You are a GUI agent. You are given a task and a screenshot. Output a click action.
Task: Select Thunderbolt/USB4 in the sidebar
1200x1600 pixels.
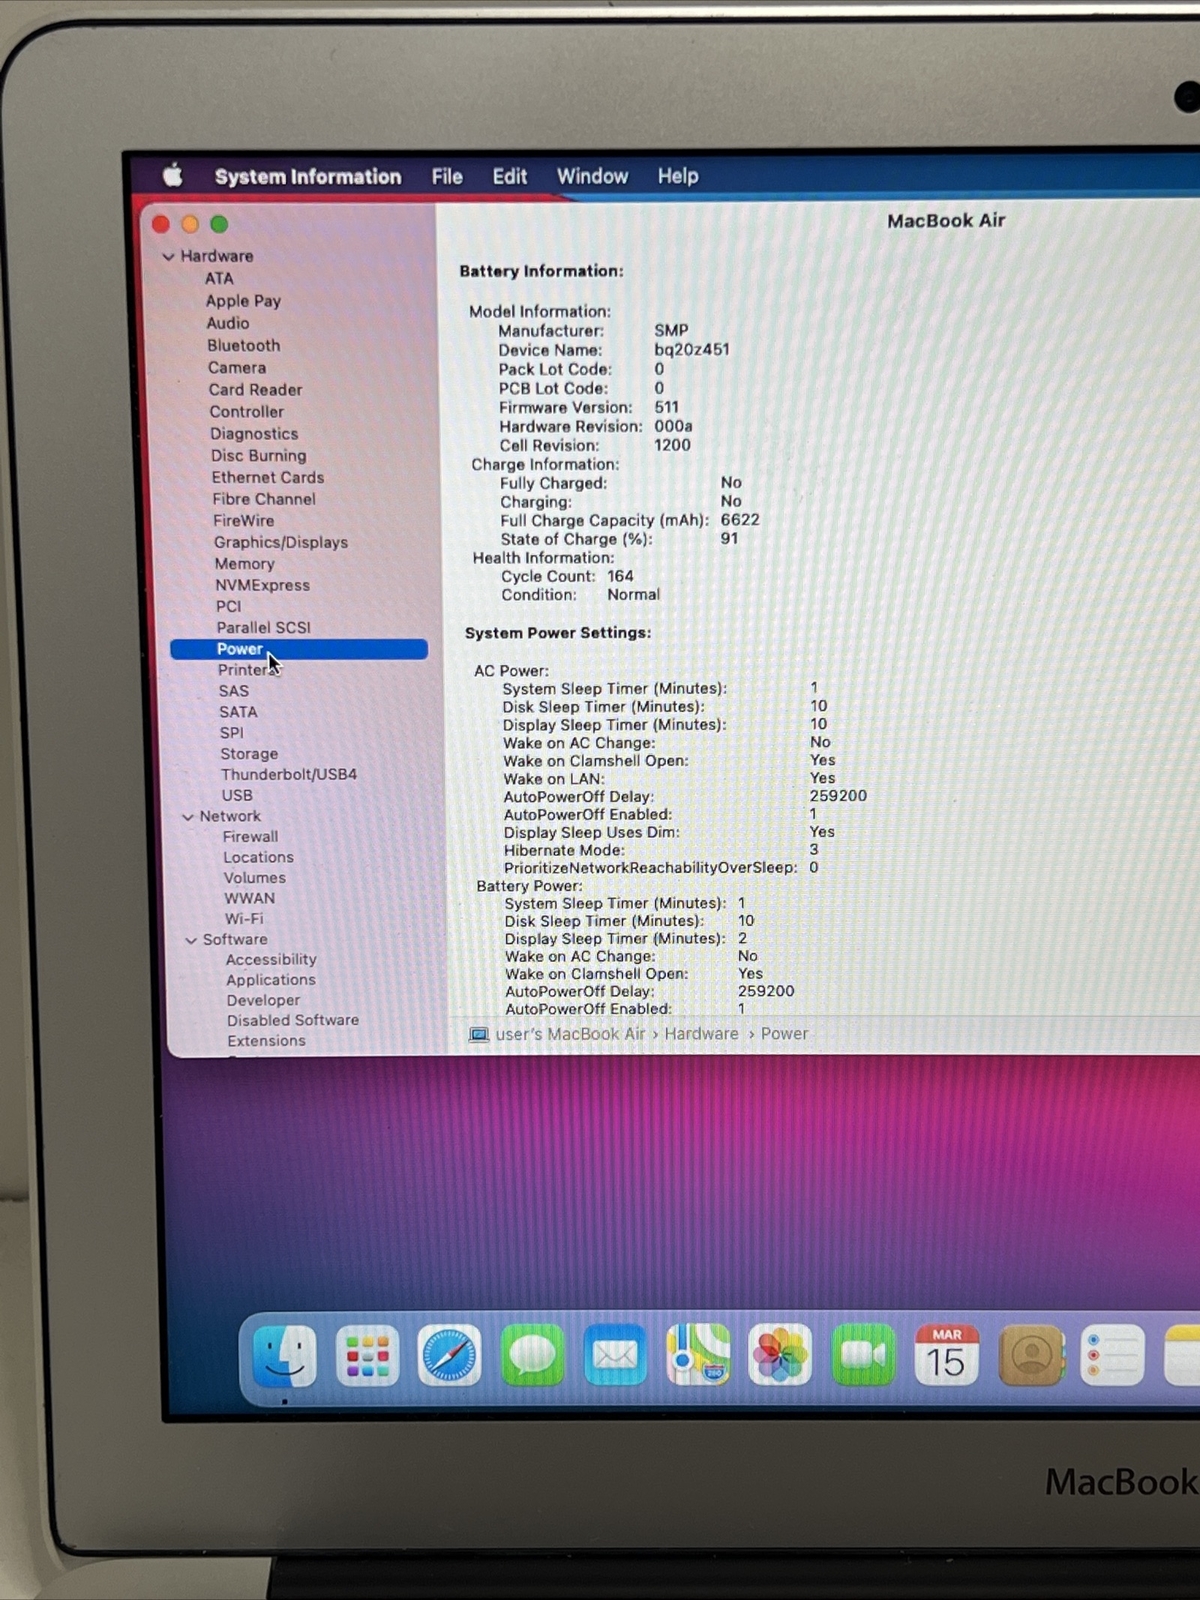[x=289, y=775]
